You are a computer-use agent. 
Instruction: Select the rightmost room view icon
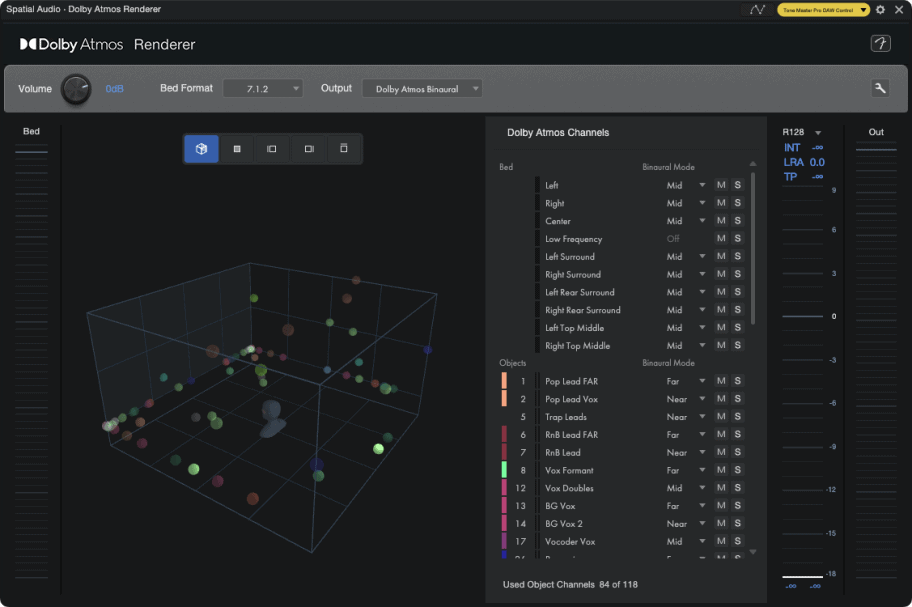[x=344, y=149]
